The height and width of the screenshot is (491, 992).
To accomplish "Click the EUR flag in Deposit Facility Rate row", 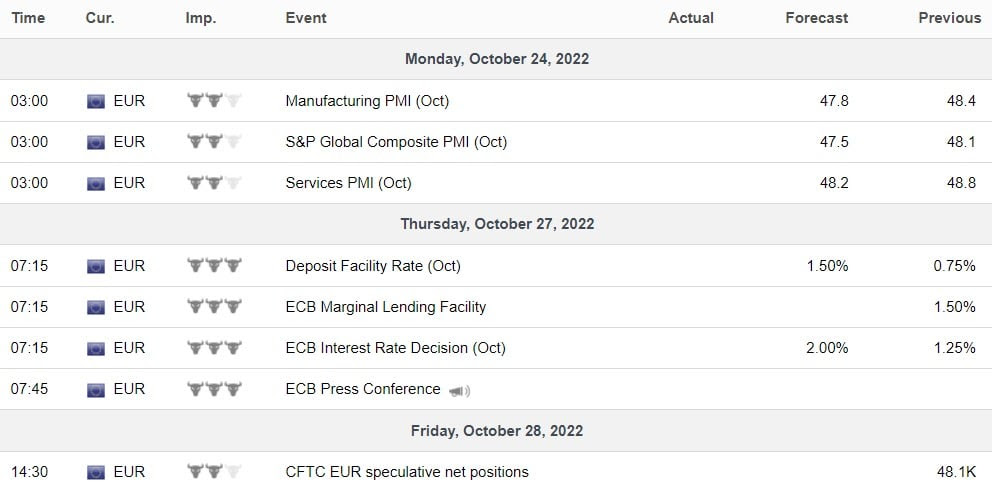I will point(96,266).
